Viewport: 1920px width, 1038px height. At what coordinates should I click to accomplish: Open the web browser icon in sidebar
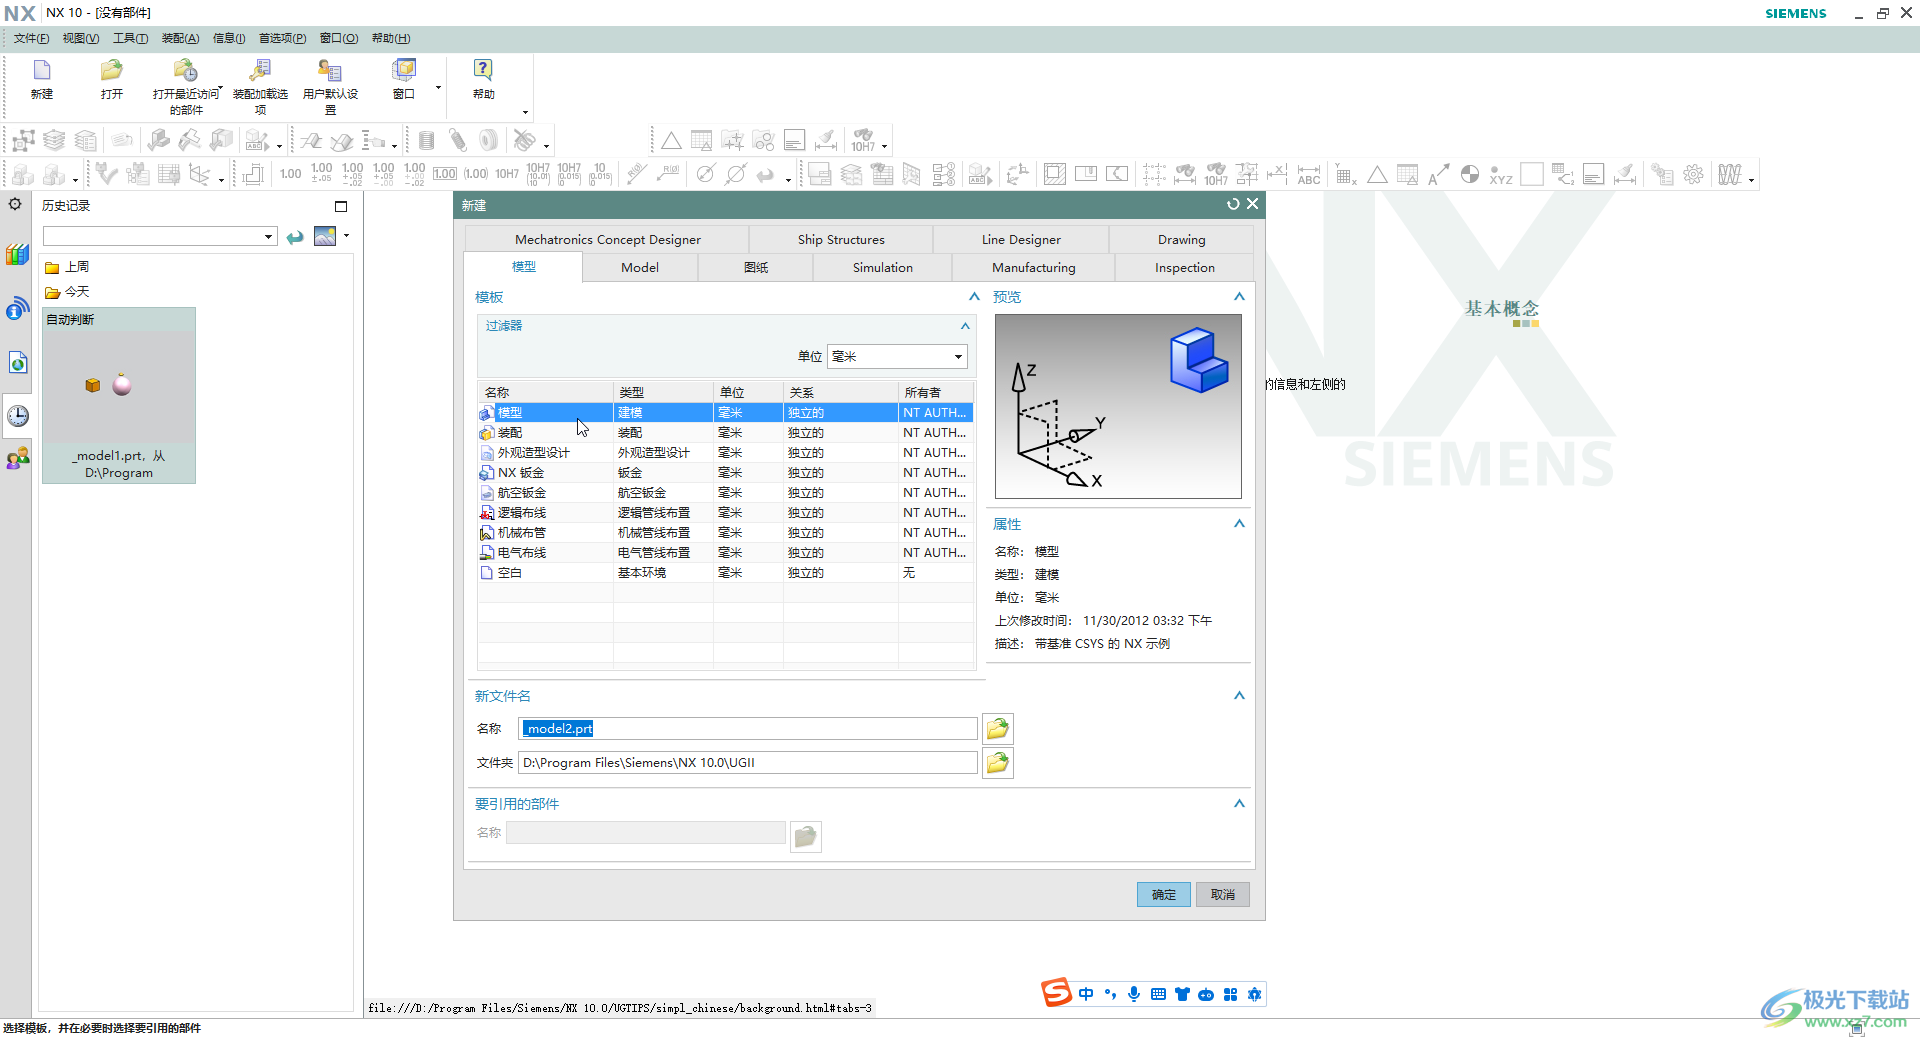pyautogui.click(x=18, y=362)
